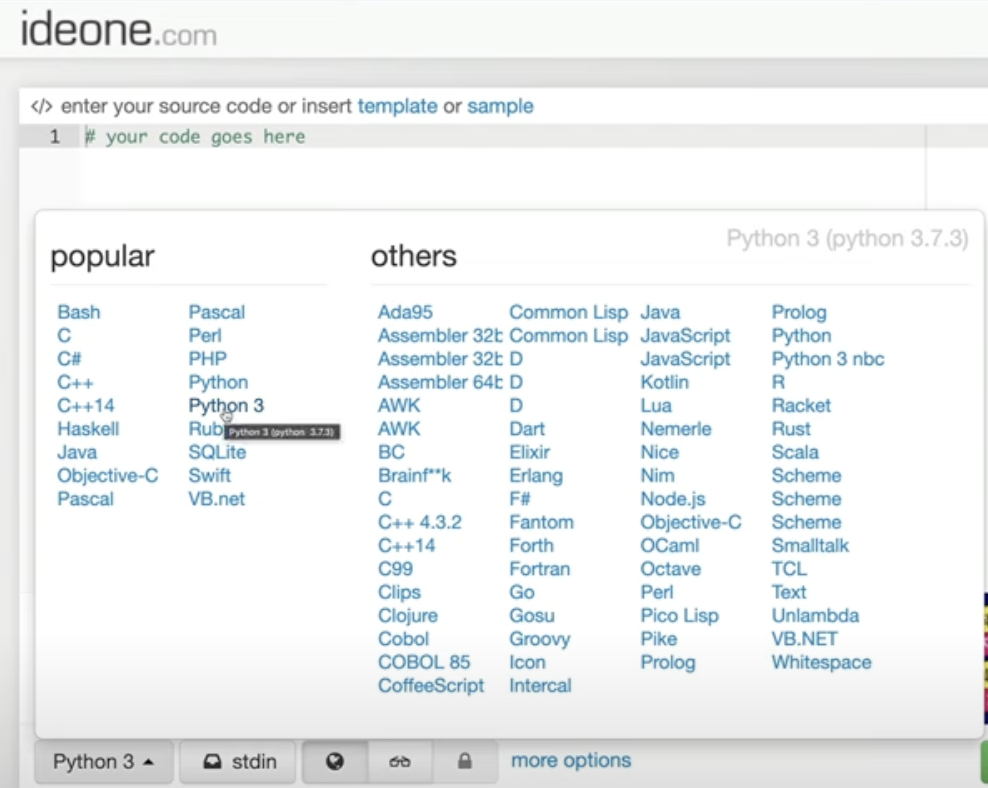The width and height of the screenshot is (988, 788).
Task: Pick Whitespace language
Action: tap(821, 662)
